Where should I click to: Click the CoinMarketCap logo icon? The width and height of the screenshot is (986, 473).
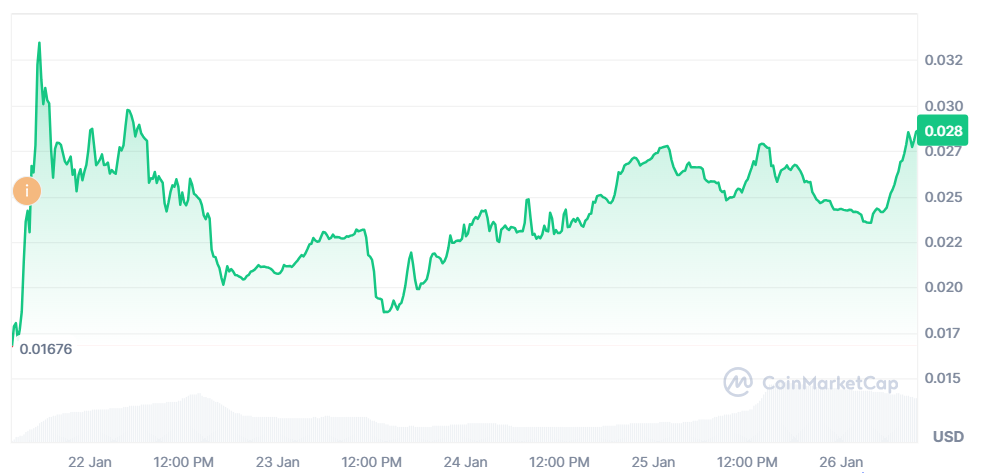click(x=738, y=382)
